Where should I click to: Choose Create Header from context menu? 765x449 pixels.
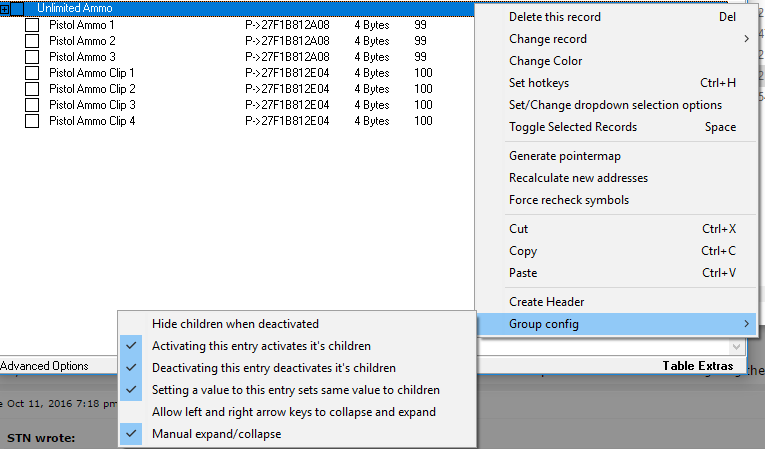point(546,302)
